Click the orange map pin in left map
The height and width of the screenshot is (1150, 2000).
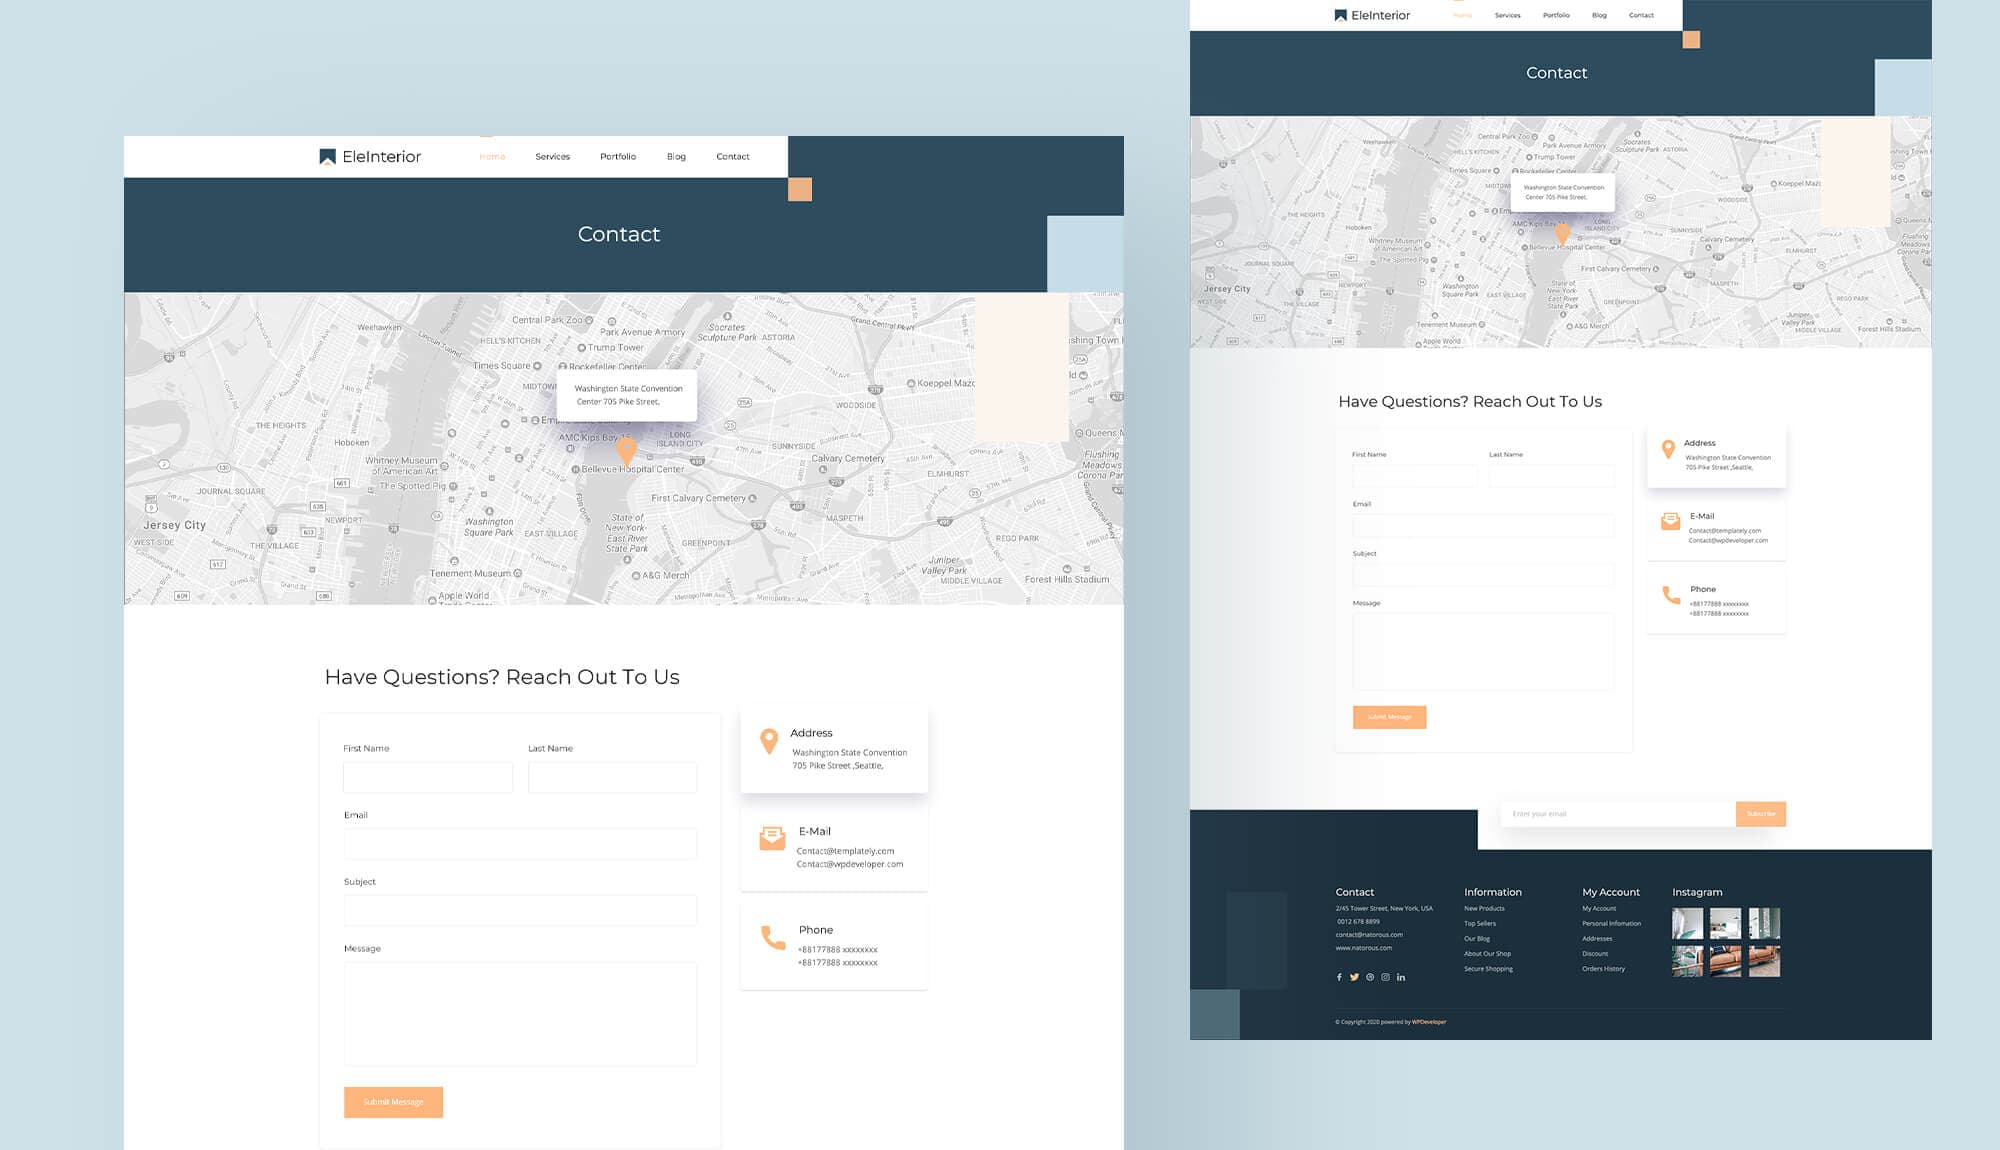pos(626,450)
